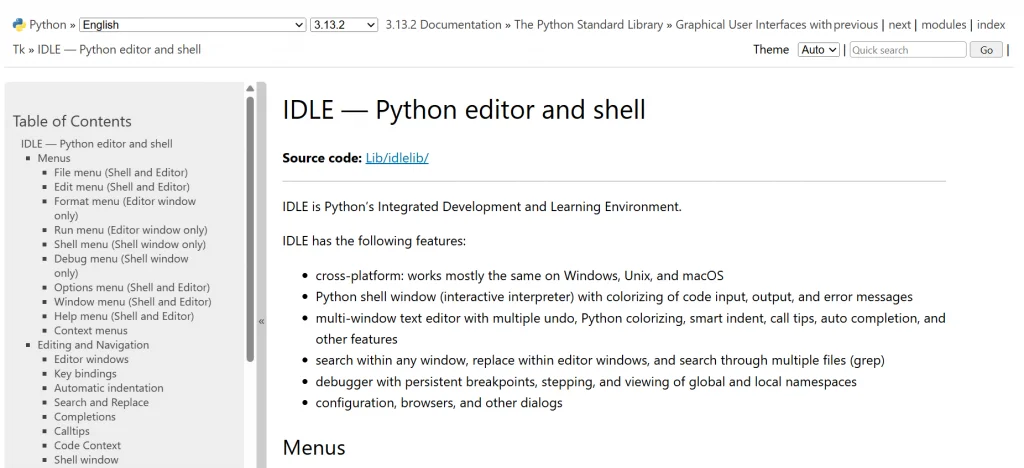Select 'IDLE — Python editor and shell' in contents
This screenshot has height=468, width=1024.
pyautogui.click(x=97, y=144)
